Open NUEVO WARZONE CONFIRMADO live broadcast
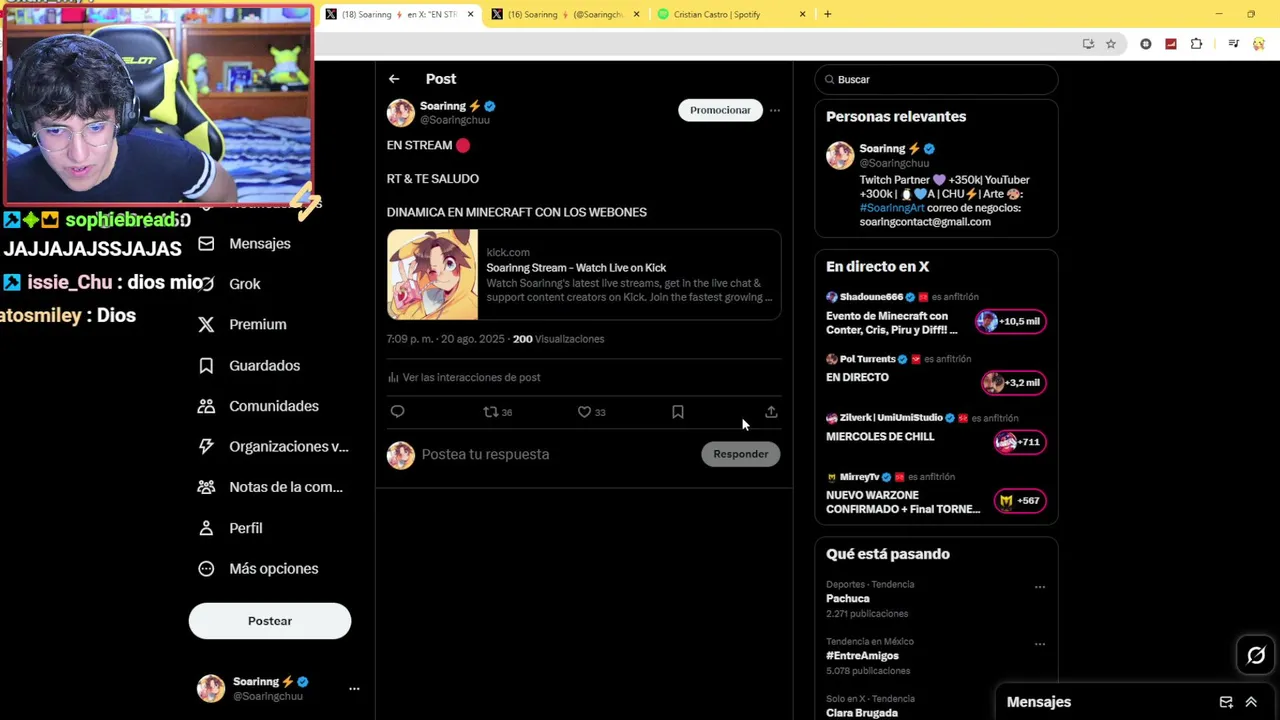This screenshot has height=720, width=1280. pyautogui.click(x=903, y=502)
